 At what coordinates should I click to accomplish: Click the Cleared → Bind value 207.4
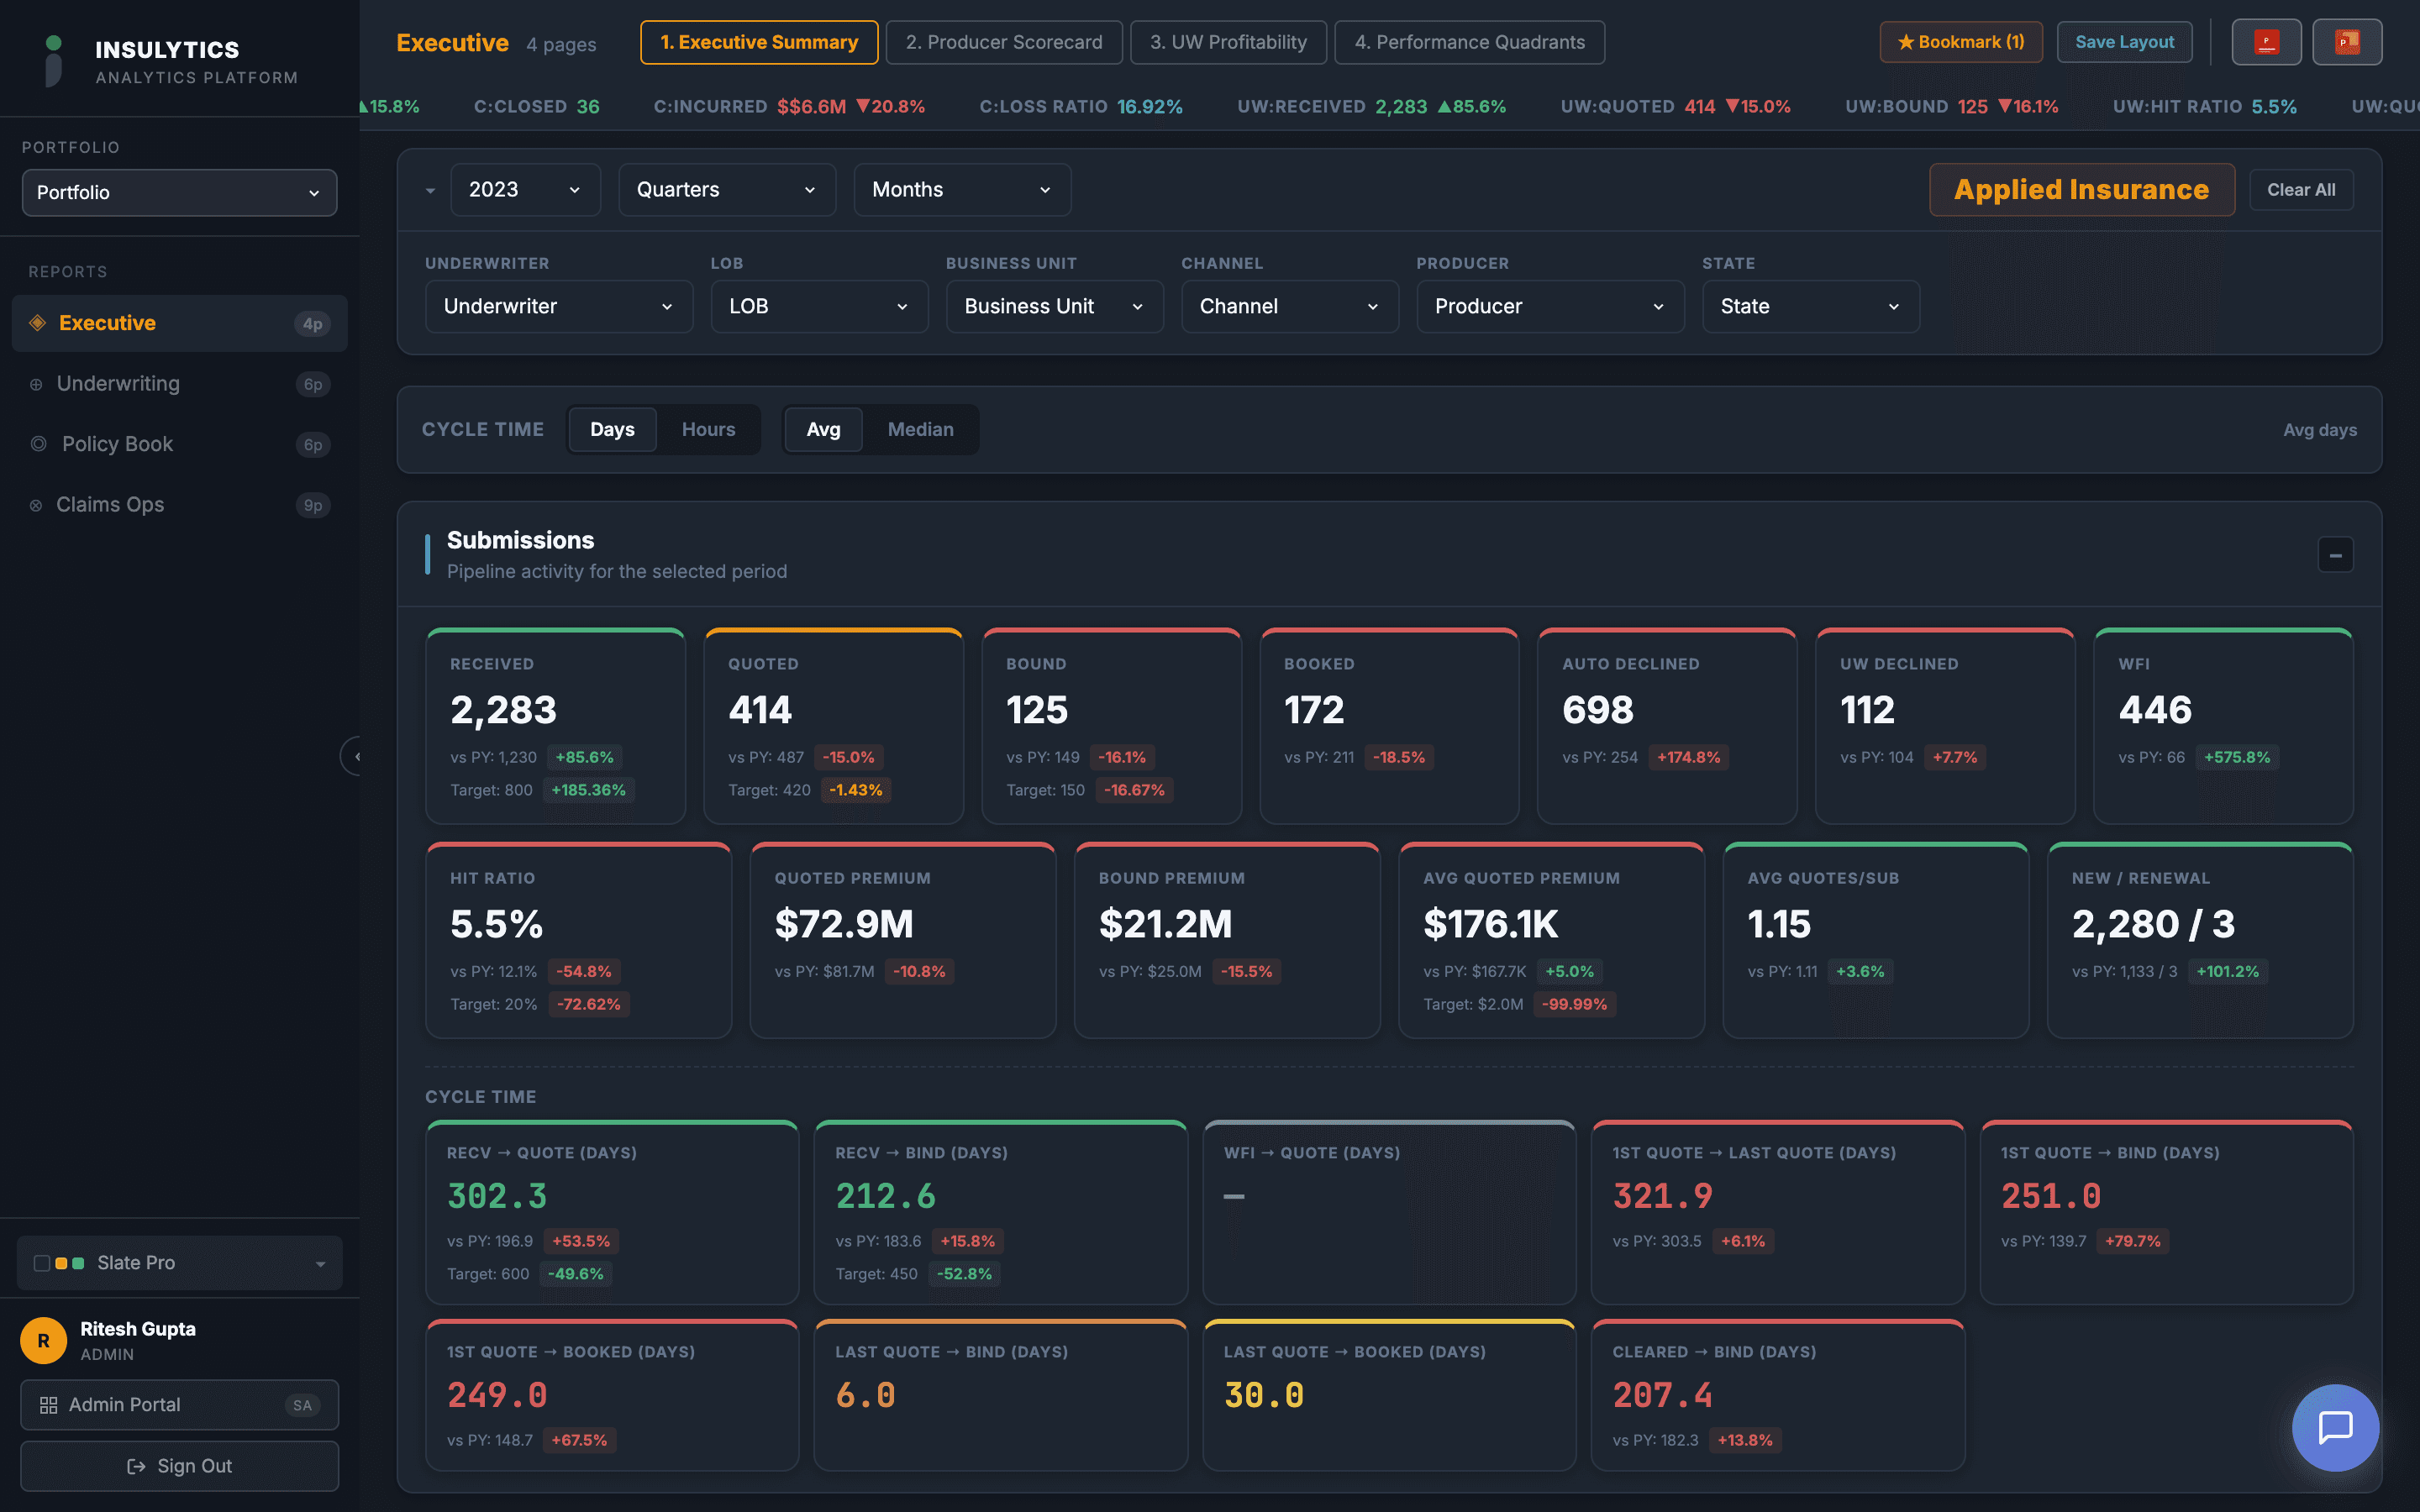pos(1662,1395)
